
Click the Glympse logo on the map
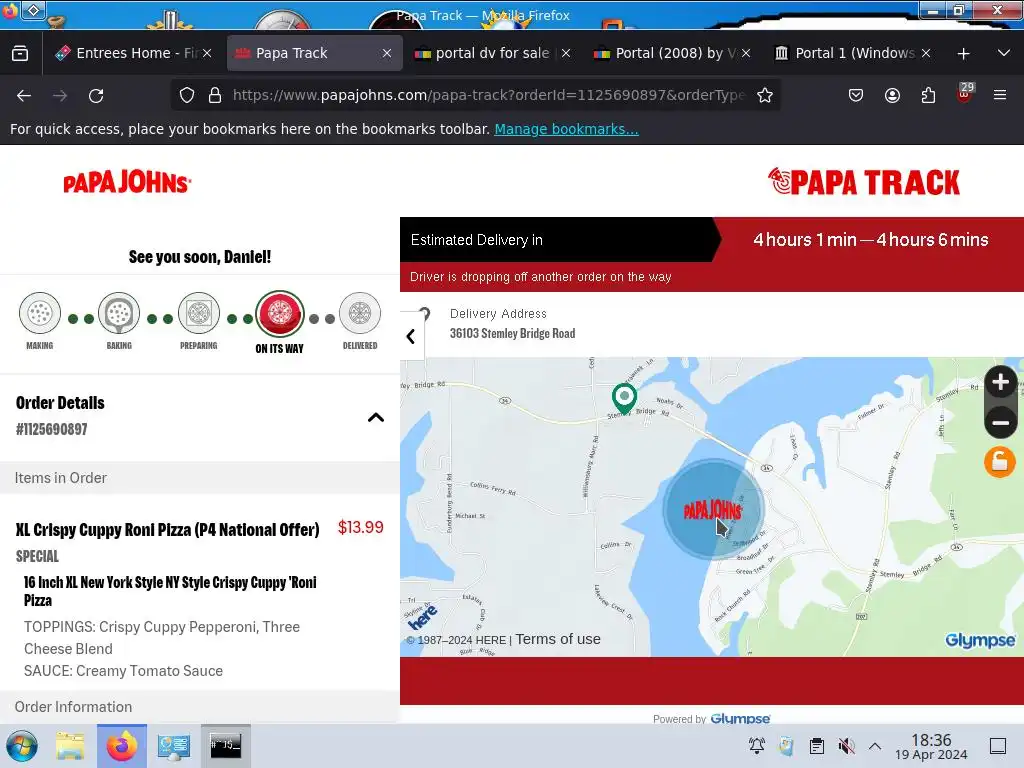click(x=980, y=641)
